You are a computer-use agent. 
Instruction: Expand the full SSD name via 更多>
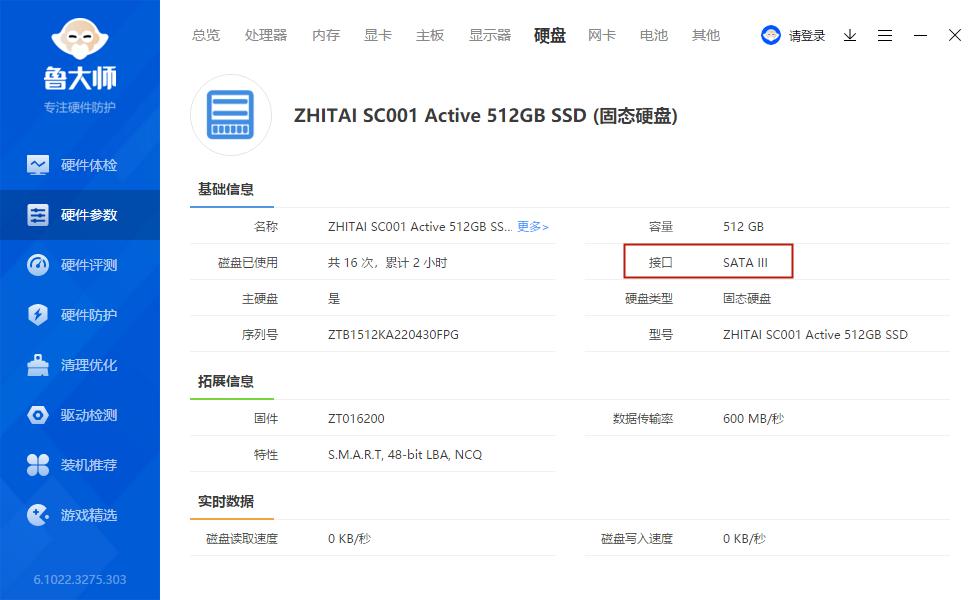pyautogui.click(x=533, y=227)
